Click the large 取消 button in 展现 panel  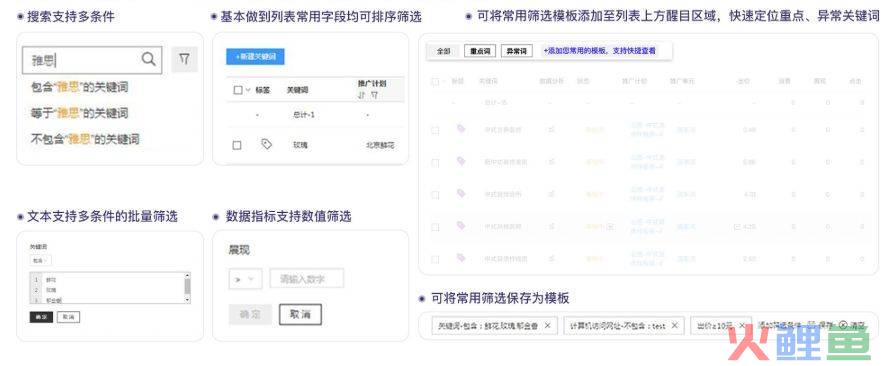[300, 315]
